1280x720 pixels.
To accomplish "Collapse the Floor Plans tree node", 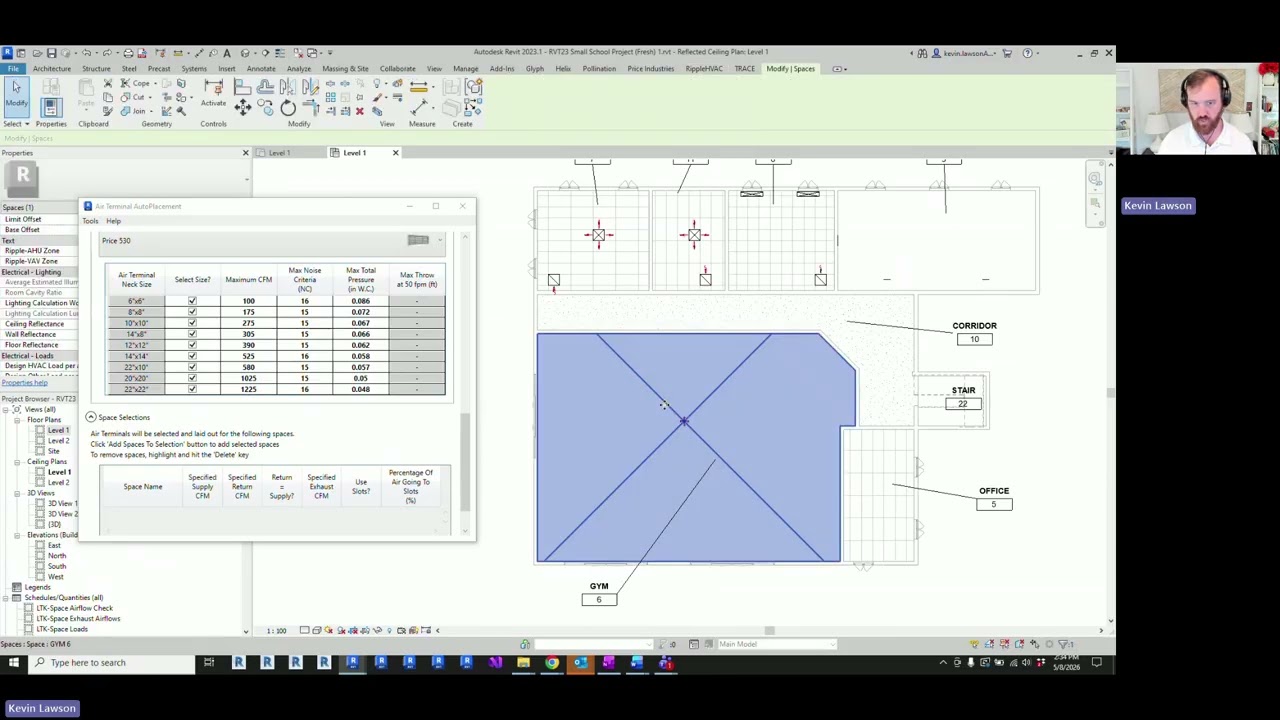I will click(19, 420).
